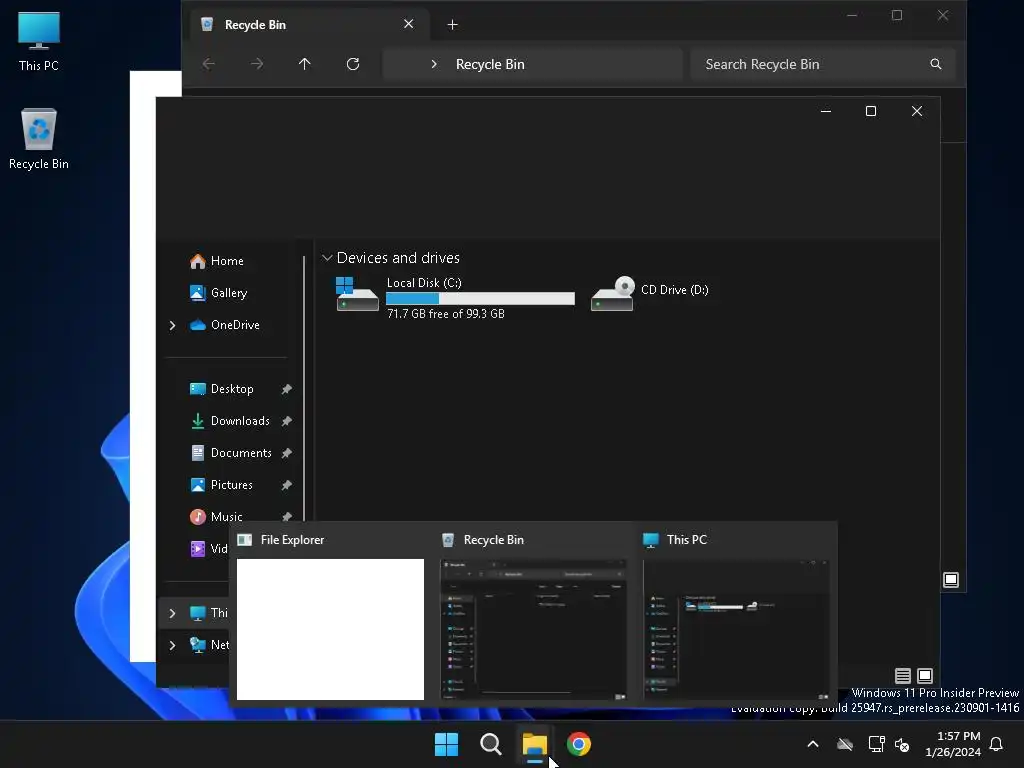Screen dimensions: 1024x768
Task: Click '71.7 GB free of 99.3 GB' text
Action: (x=445, y=313)
